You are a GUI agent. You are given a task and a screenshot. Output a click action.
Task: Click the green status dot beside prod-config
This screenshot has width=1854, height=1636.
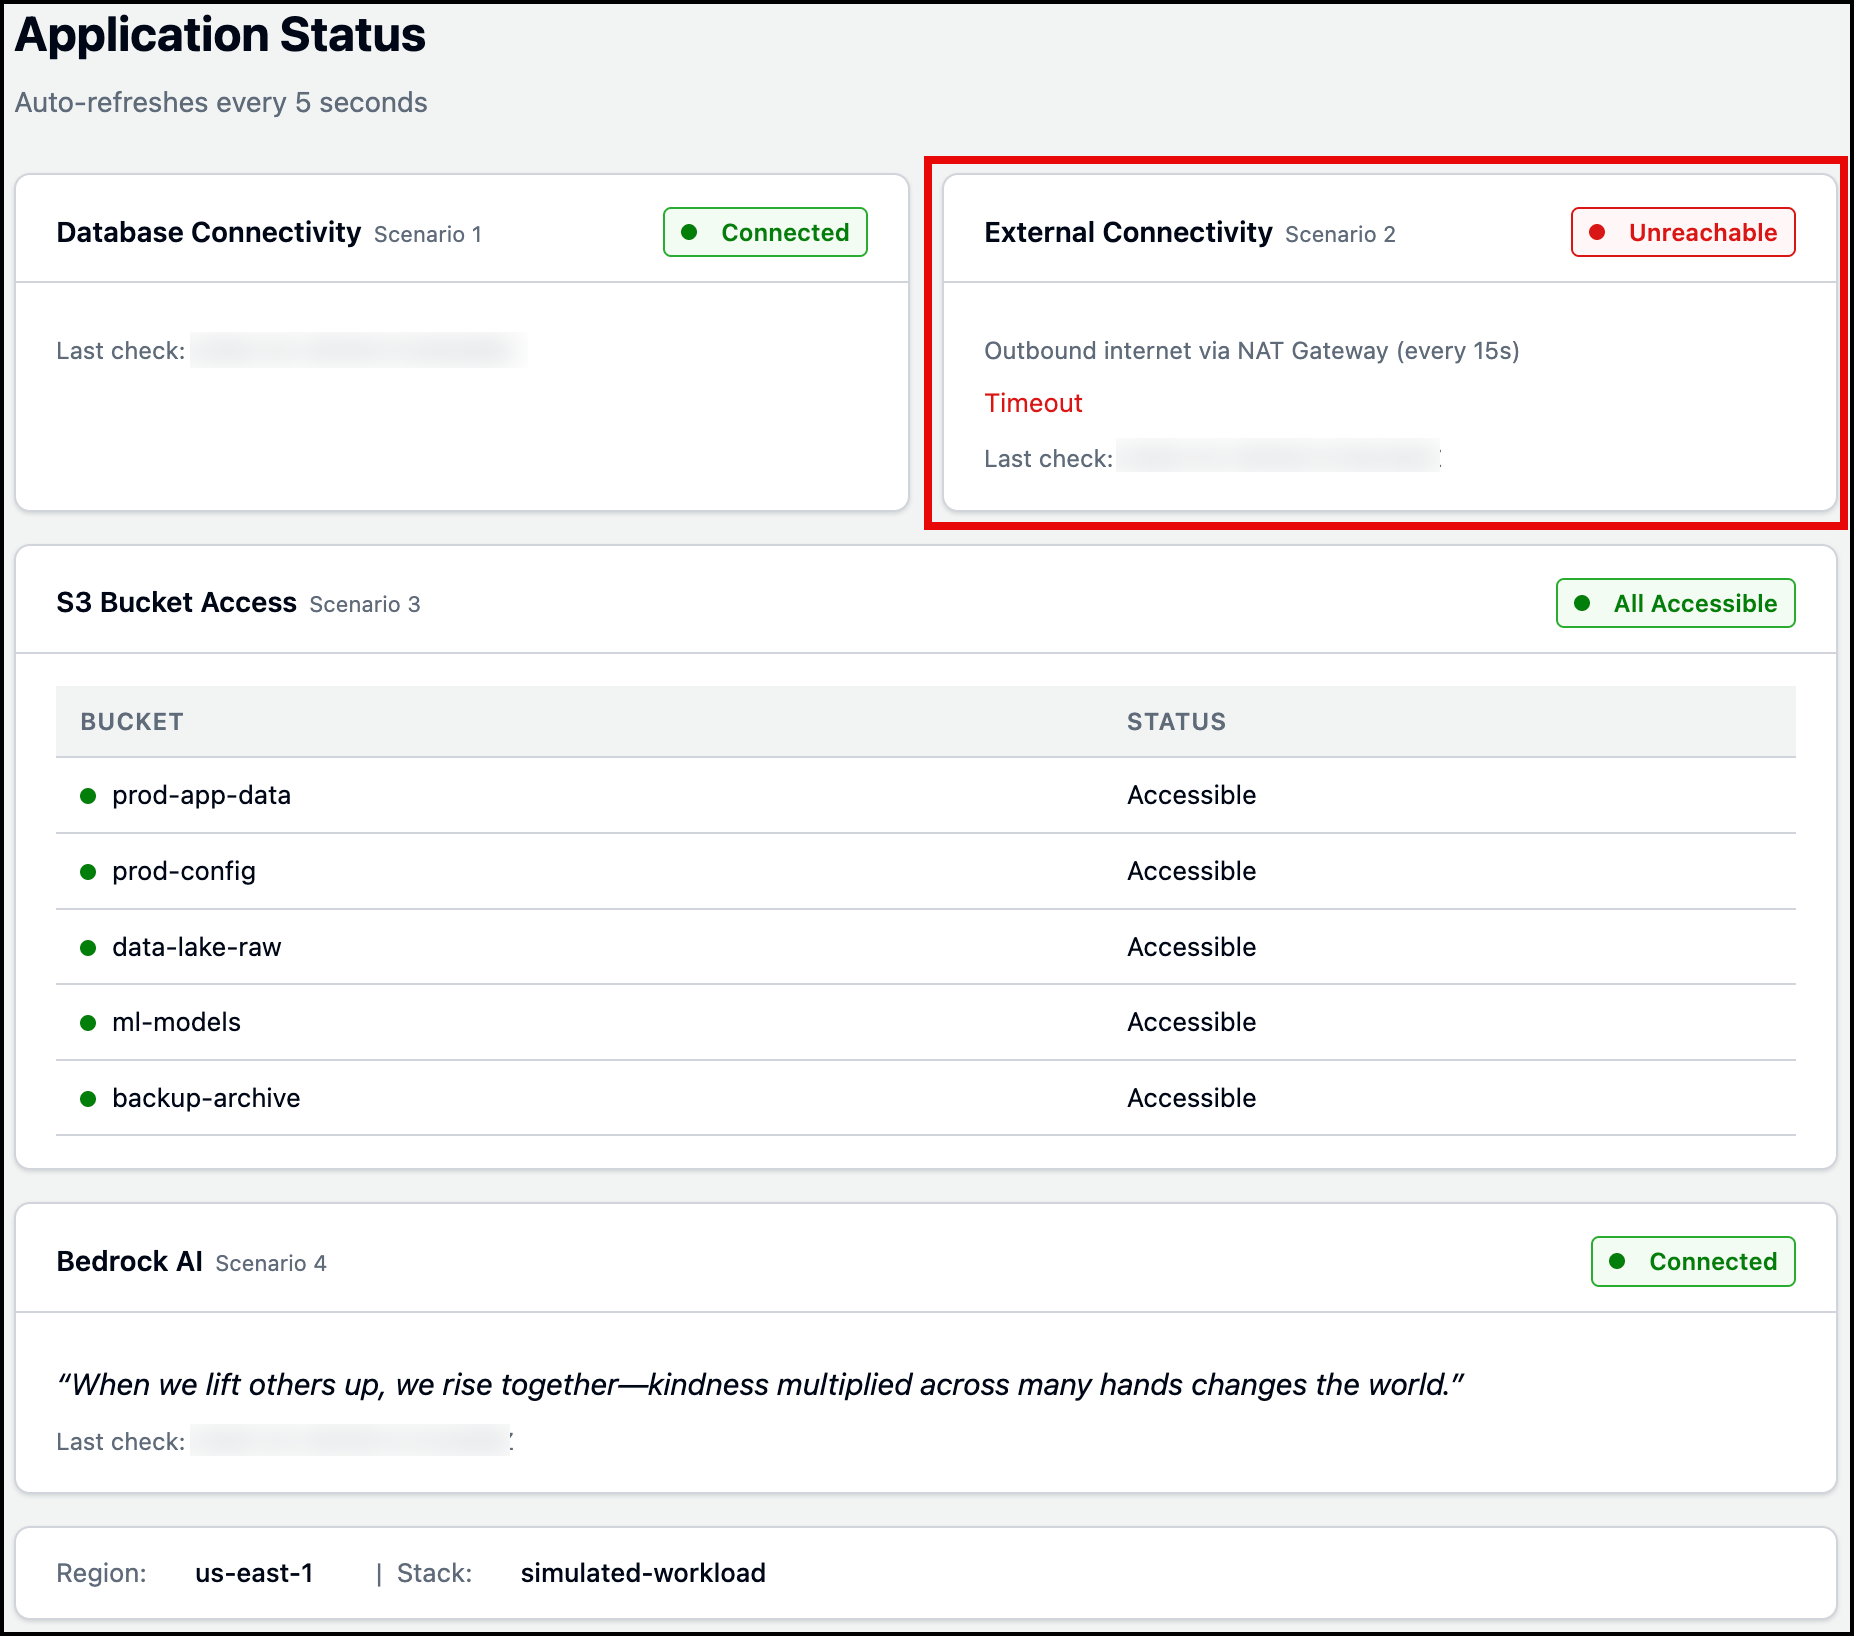click(88, 872)
